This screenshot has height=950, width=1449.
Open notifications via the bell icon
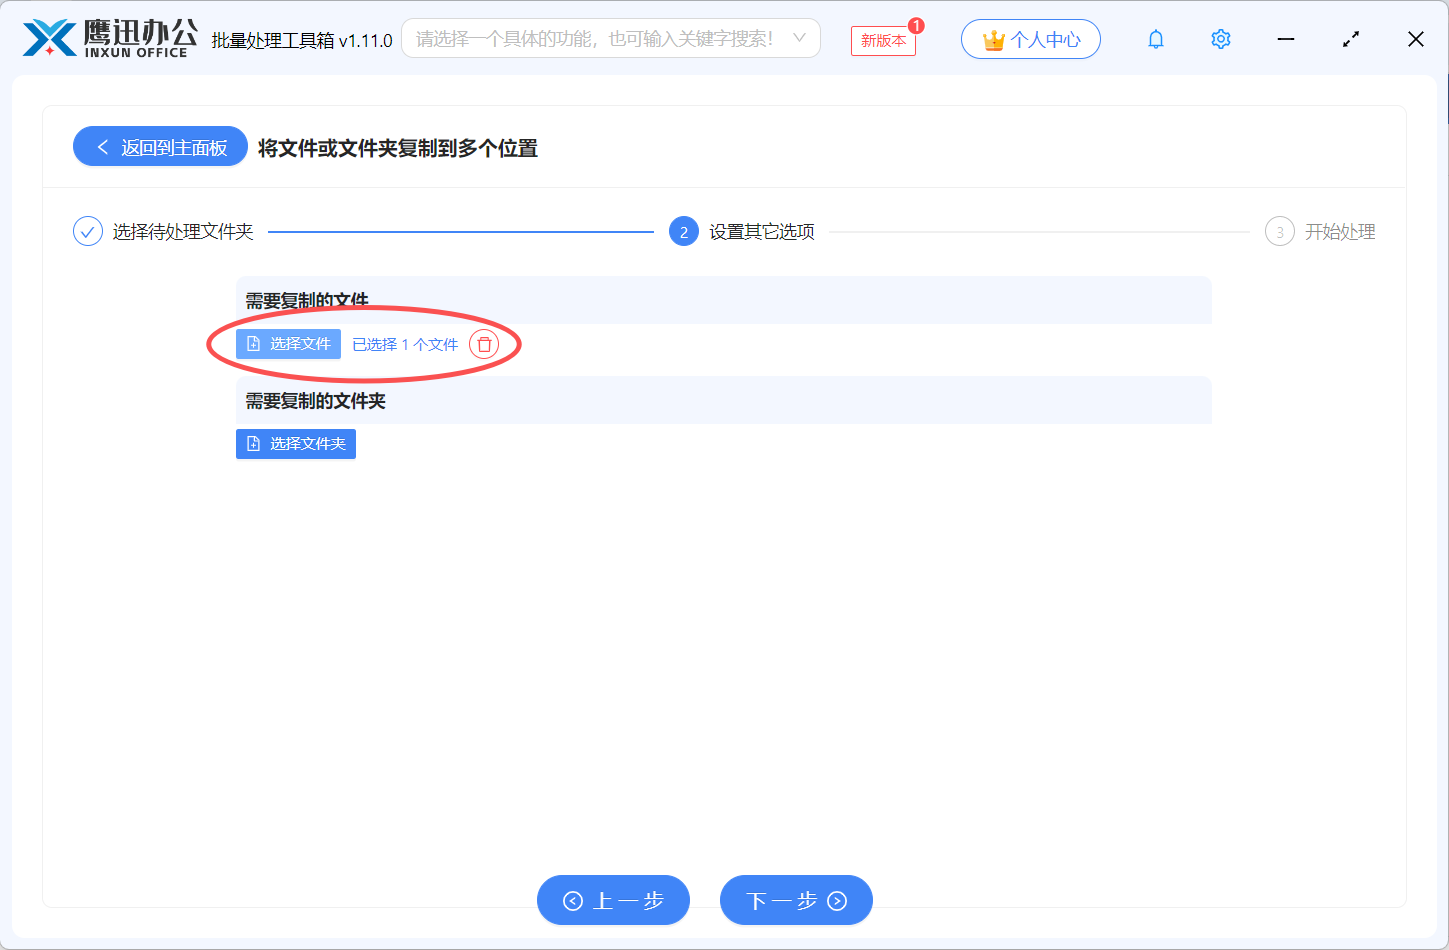click(1156, 39)
